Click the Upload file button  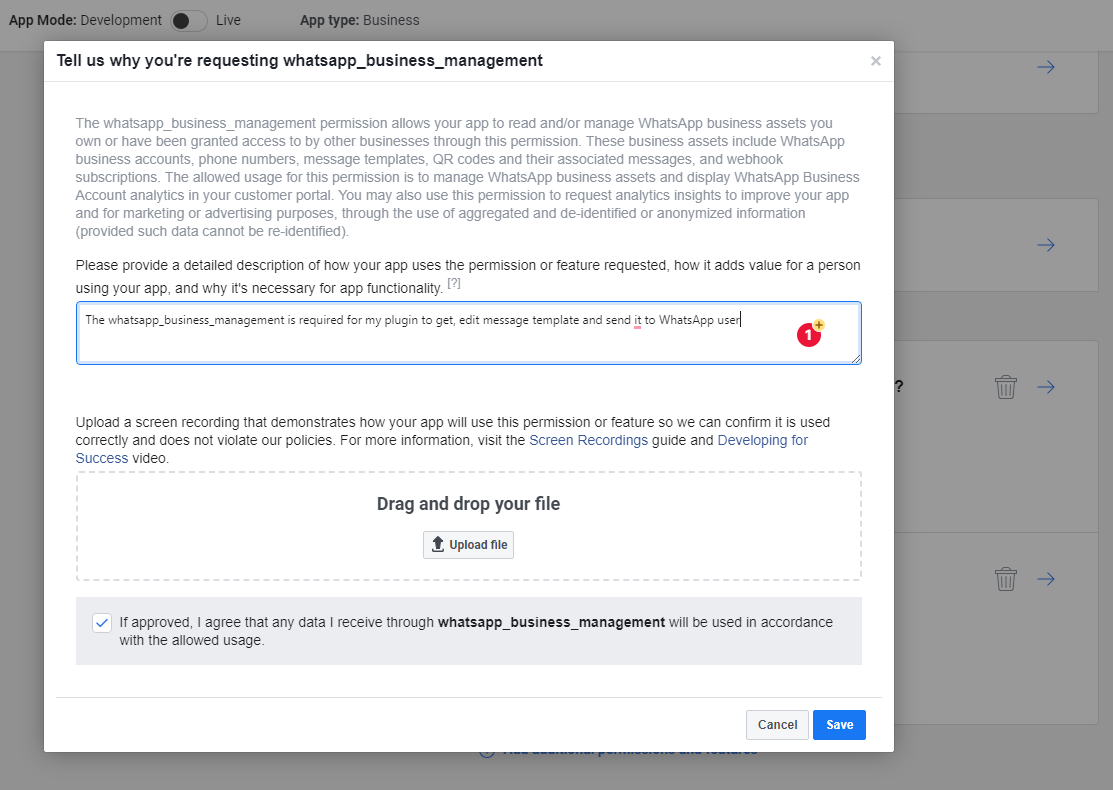click(x=468, y=544)
